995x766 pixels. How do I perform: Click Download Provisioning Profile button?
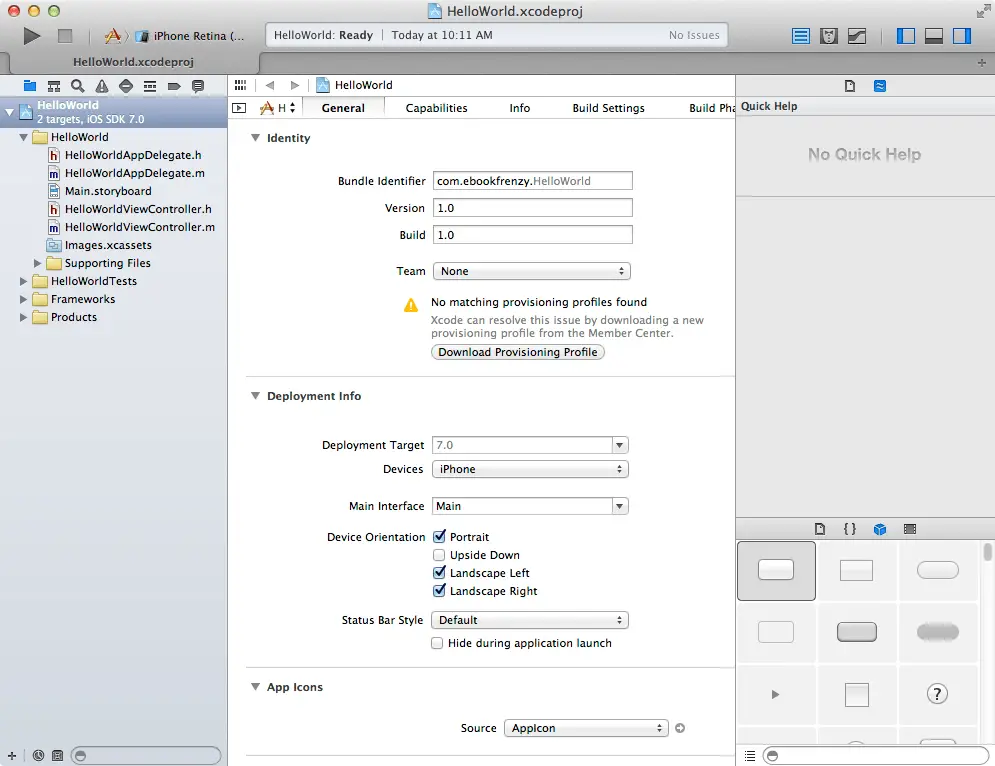click(517, 352)
